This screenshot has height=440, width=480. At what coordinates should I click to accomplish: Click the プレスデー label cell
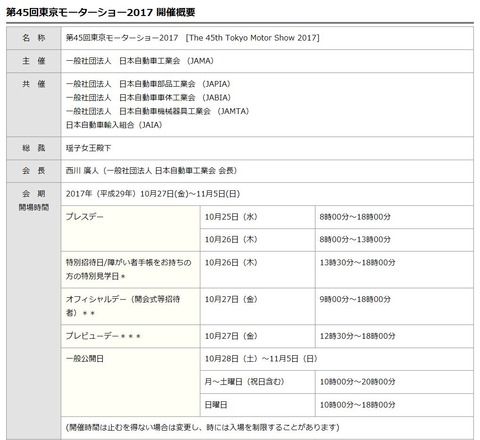131,228
